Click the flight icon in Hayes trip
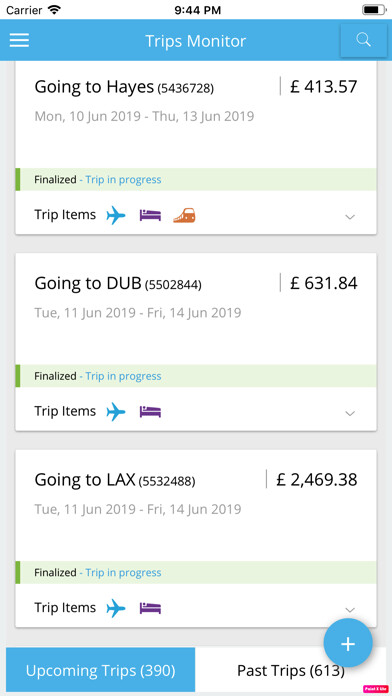 click(116, 216)
